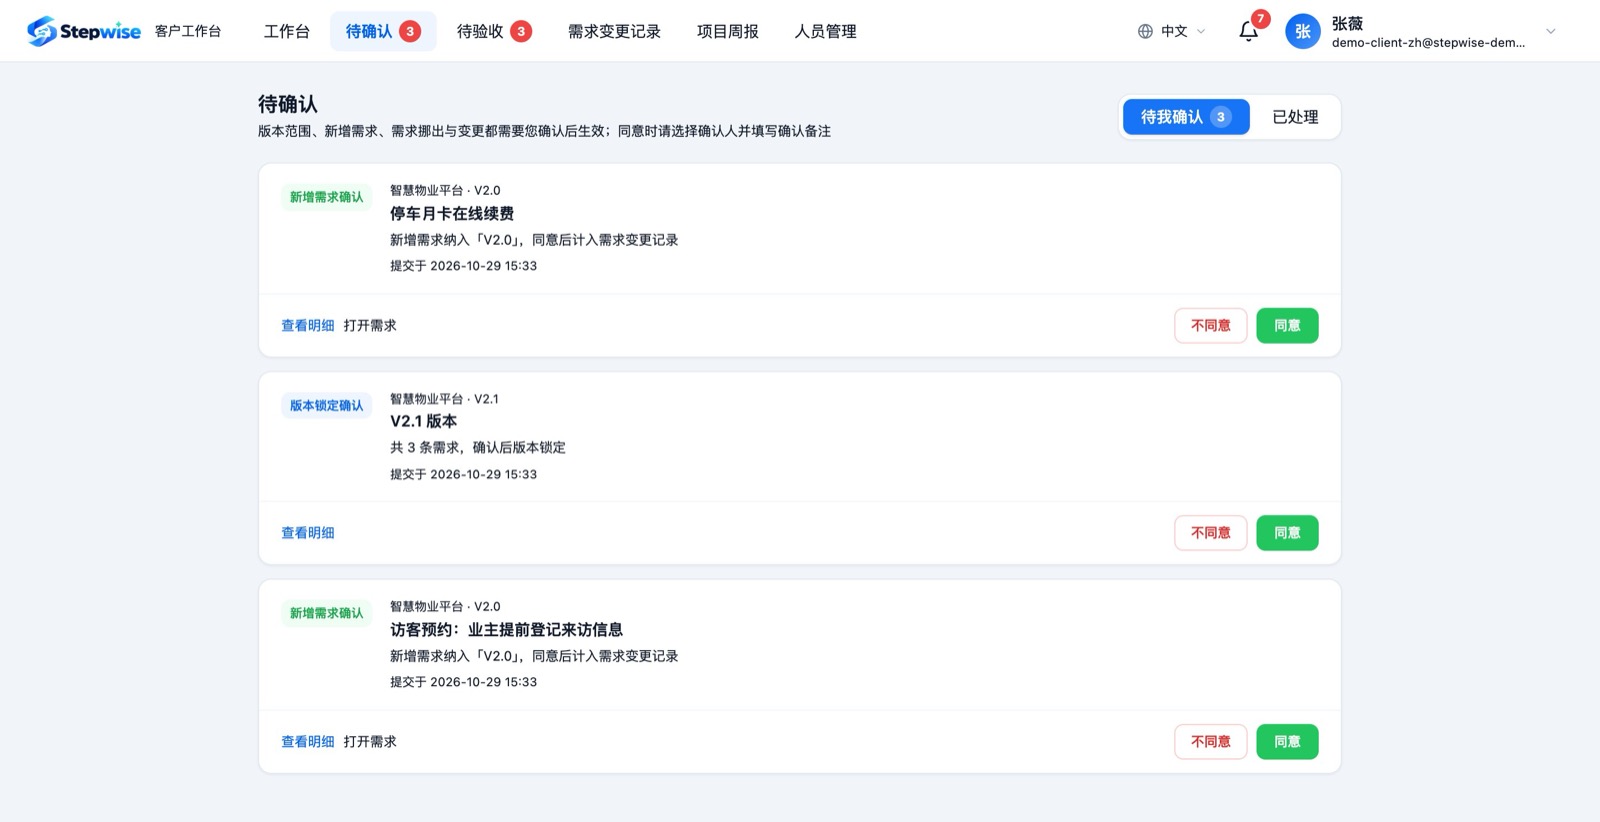This screenshot has width=1600, height=822.
Task: Open the 工作台 menu item
Action: point(287,31)
